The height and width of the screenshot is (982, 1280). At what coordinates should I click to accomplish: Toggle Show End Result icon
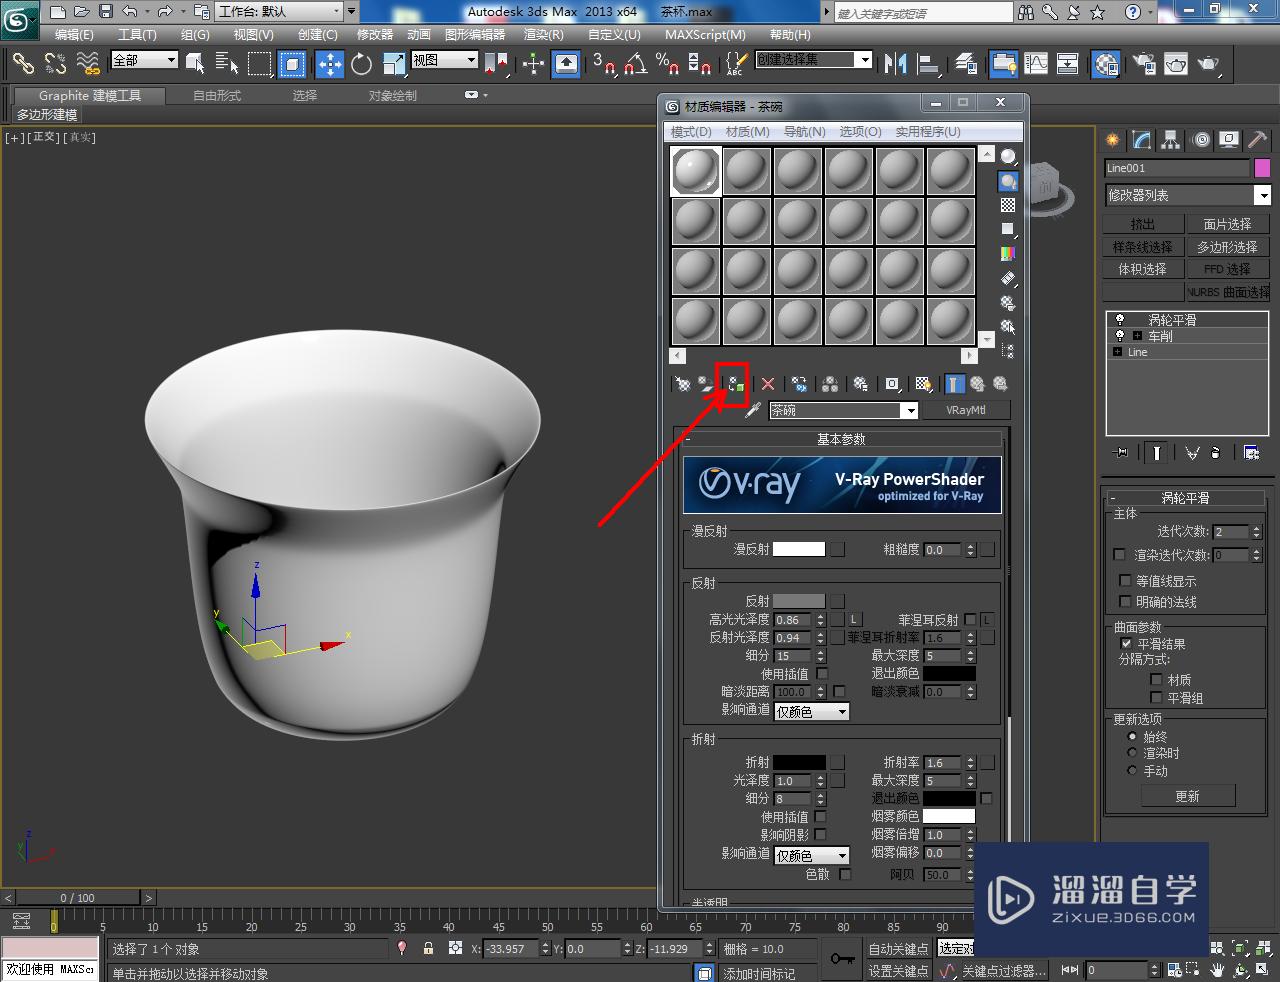tap(955, 384)
